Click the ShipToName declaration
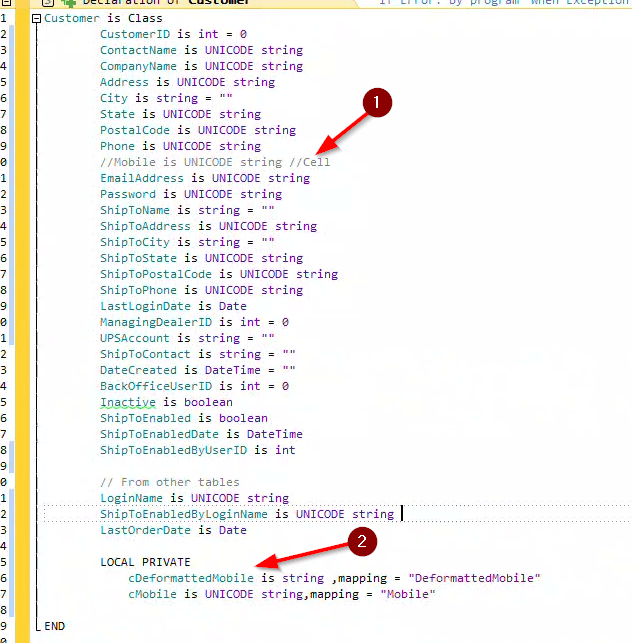632x643 pixels. click(x=187, y=210)
